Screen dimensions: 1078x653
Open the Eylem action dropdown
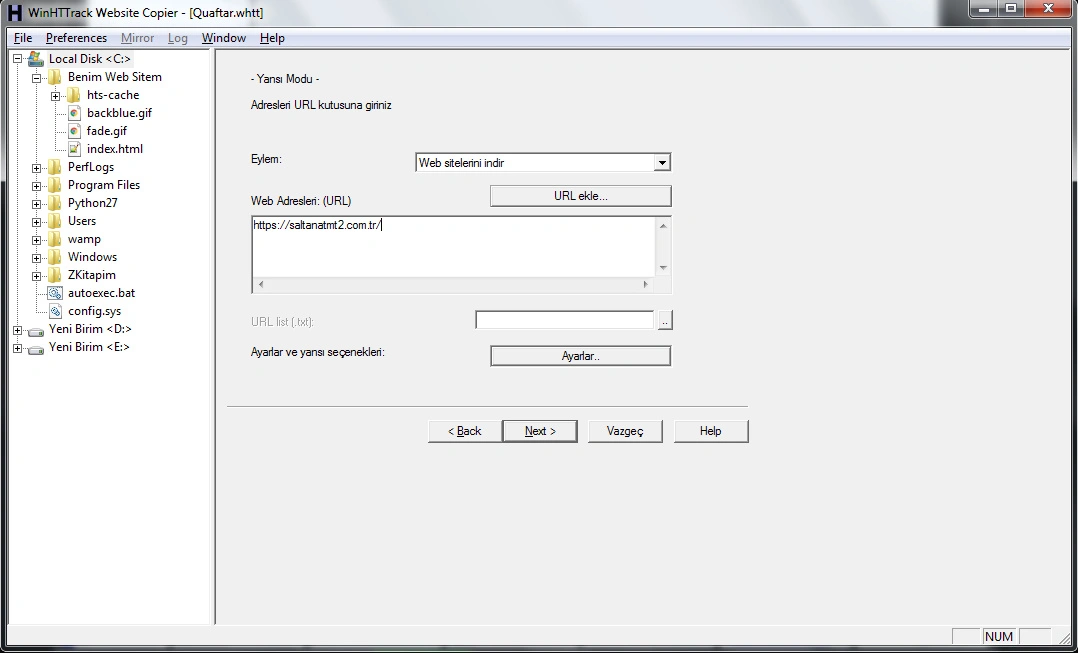[x=661, y=163]
